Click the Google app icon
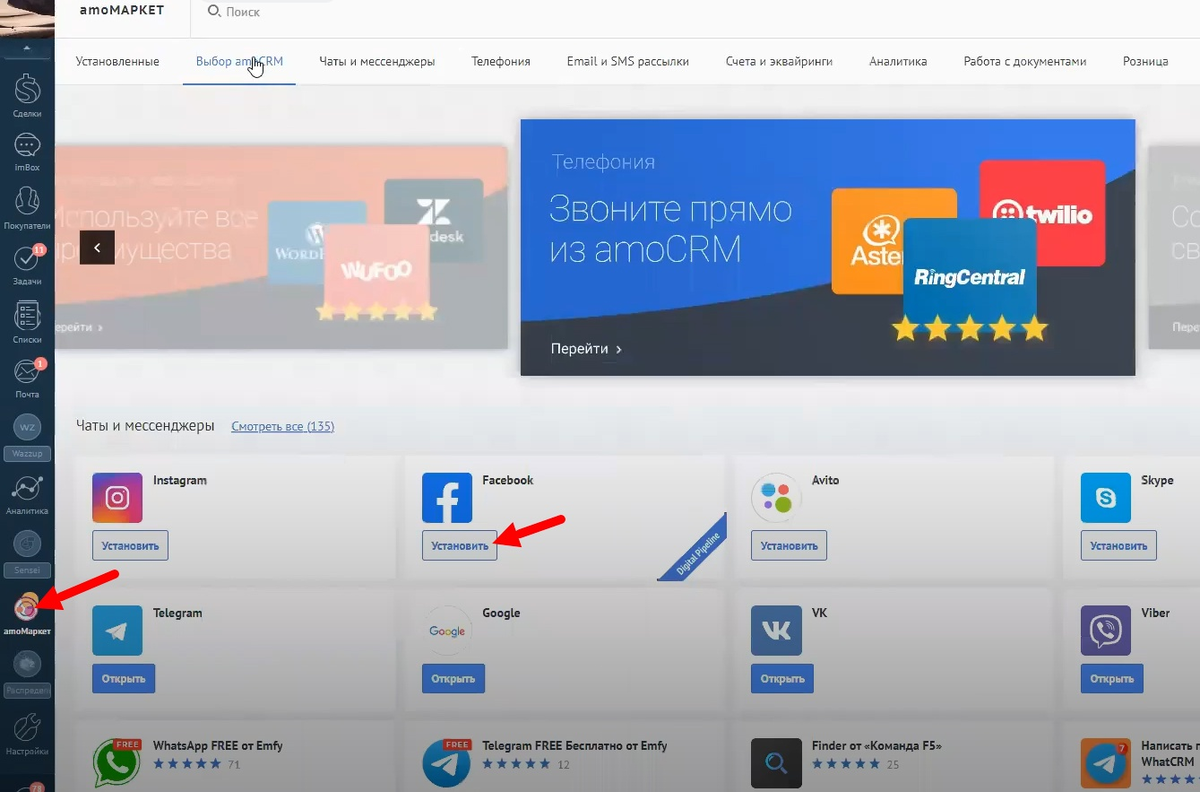This screenshot has height=792, width=1200. pos(447,630)
